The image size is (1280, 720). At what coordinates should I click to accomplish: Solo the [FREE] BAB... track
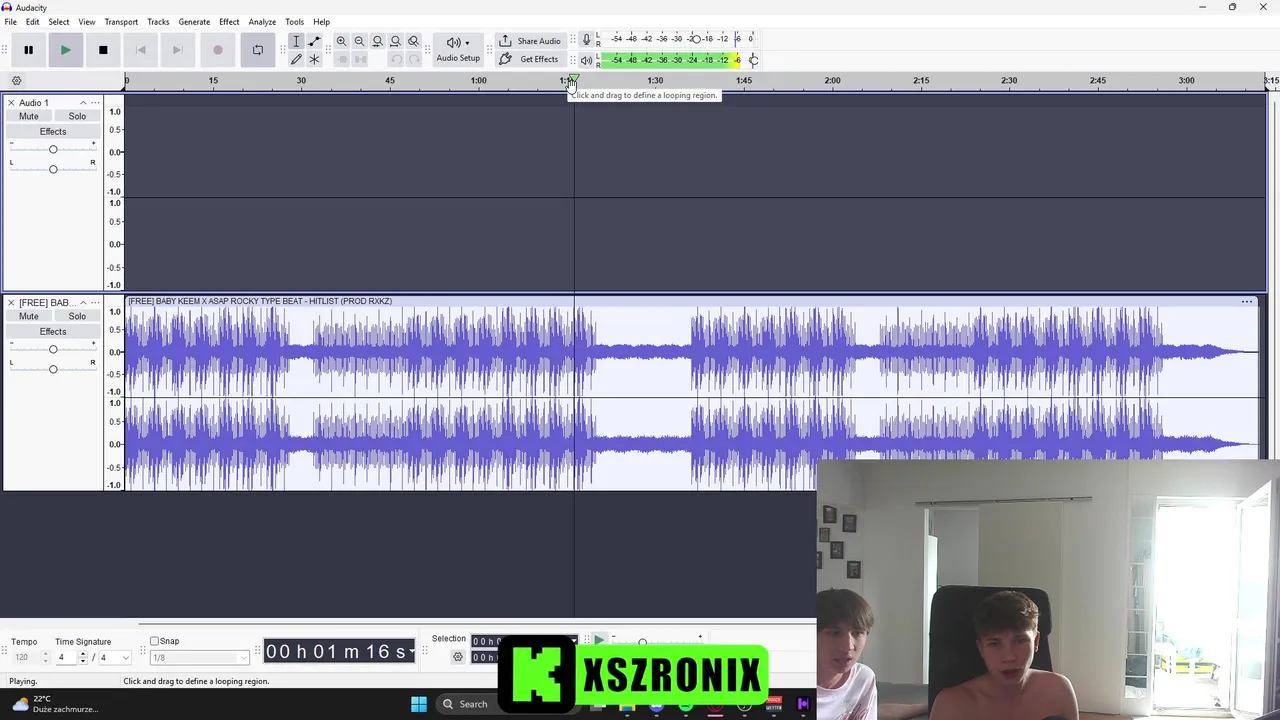tap(77, 316)
